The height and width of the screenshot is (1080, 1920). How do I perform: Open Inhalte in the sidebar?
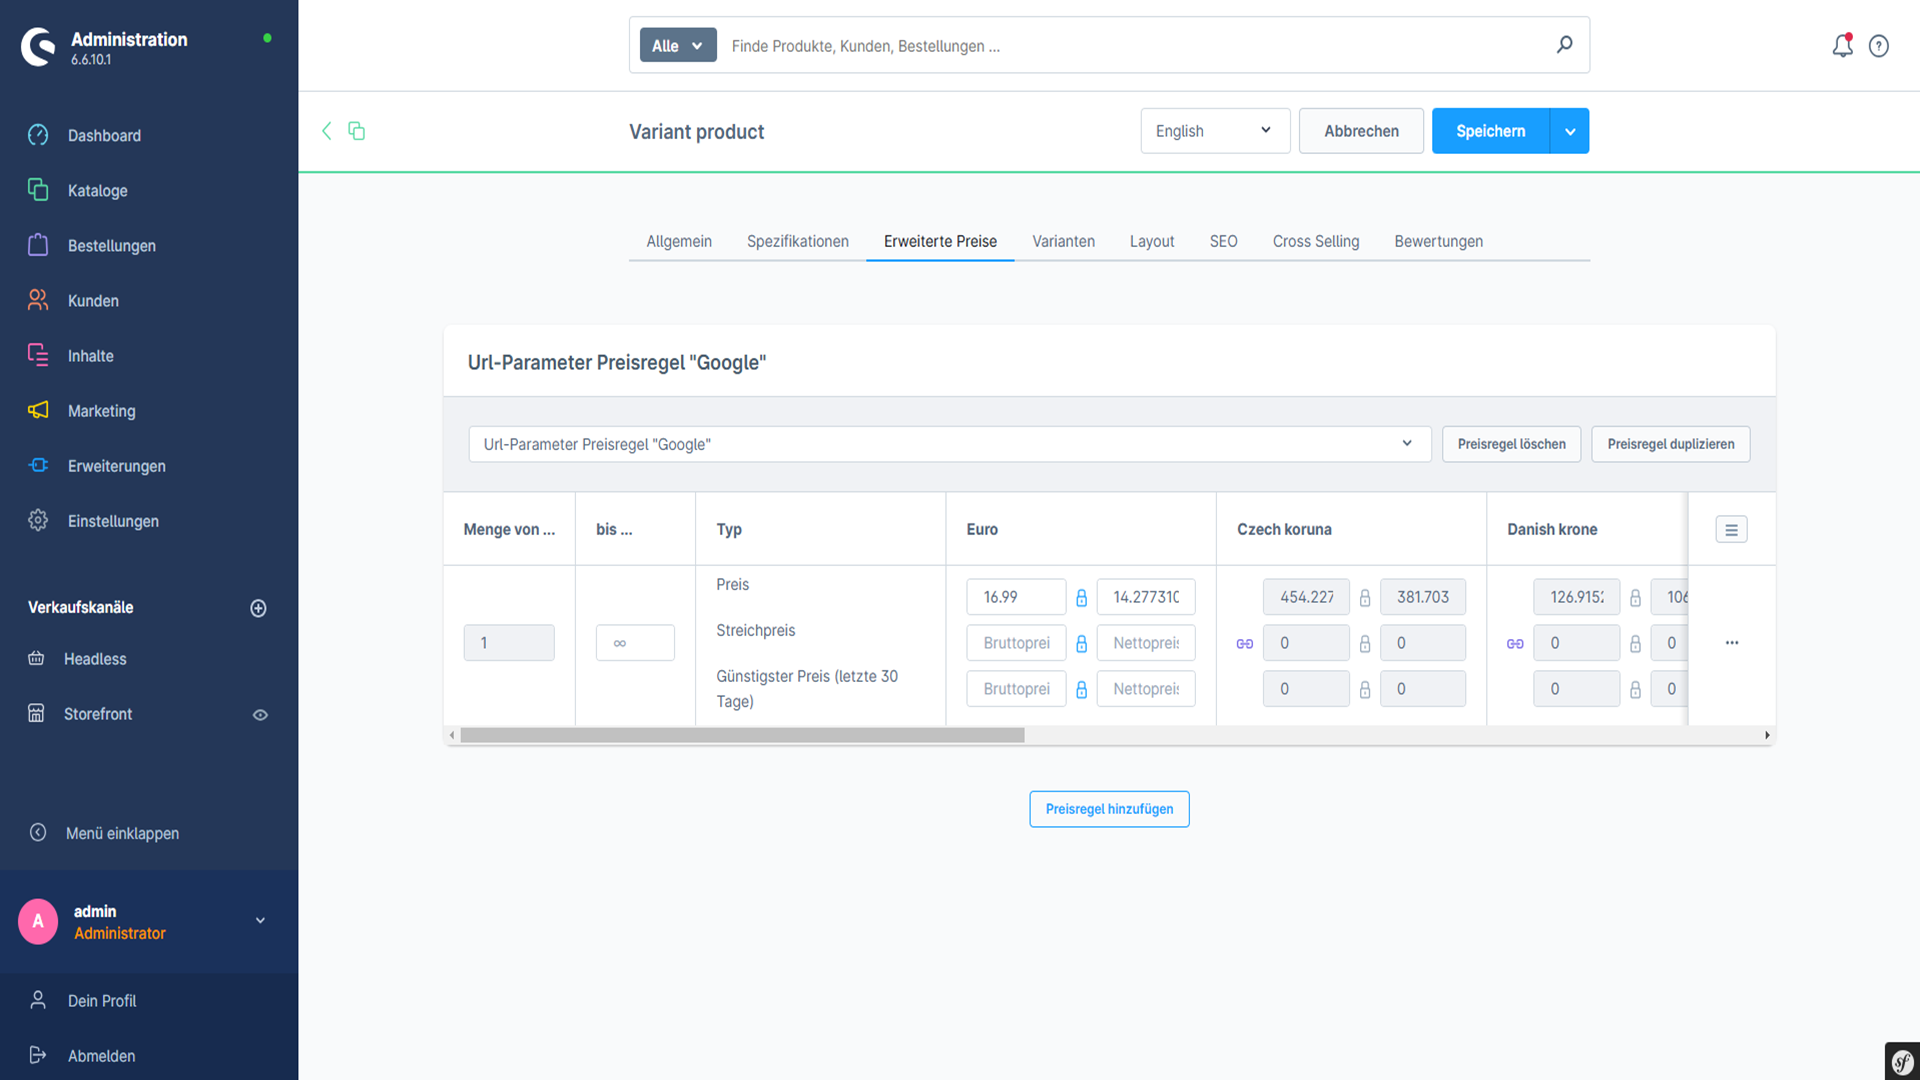(x=90, y=356)
